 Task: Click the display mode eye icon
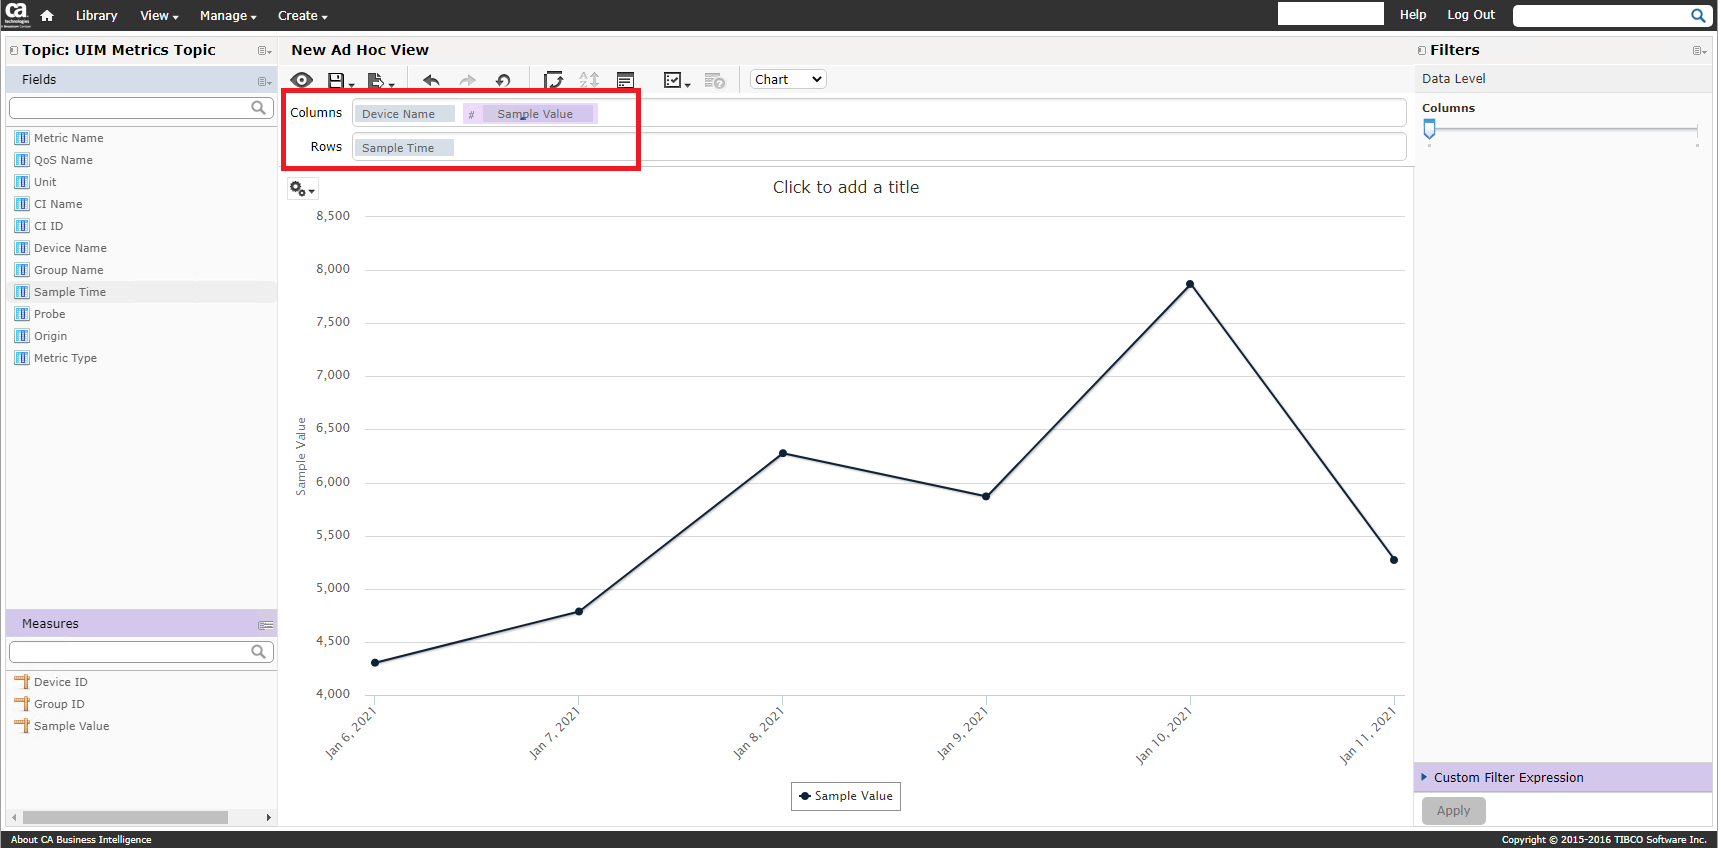point(301,80)
